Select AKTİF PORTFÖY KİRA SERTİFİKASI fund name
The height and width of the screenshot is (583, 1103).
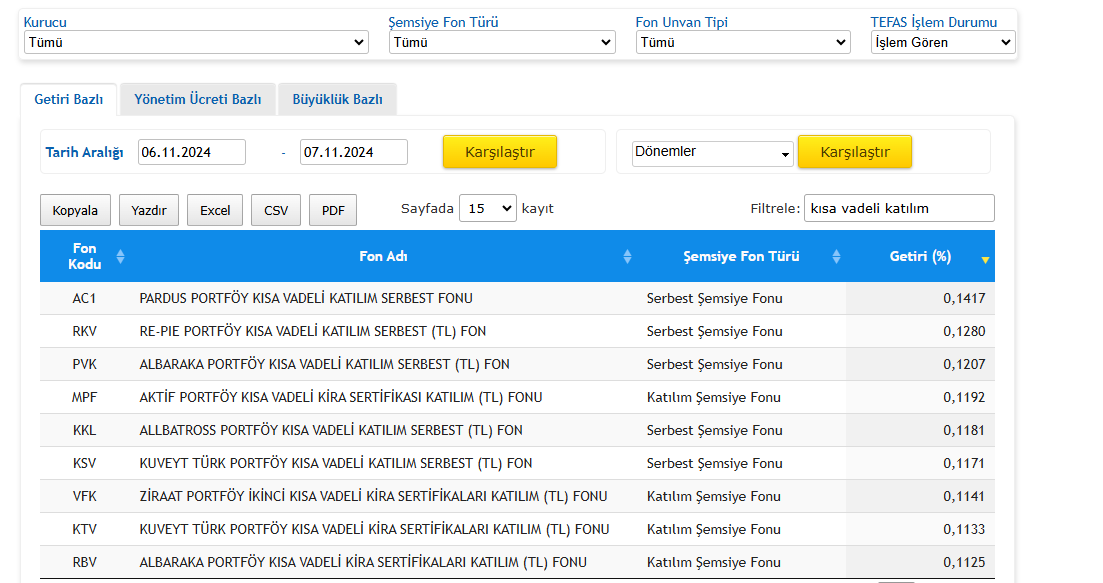(x=341, y=397)
